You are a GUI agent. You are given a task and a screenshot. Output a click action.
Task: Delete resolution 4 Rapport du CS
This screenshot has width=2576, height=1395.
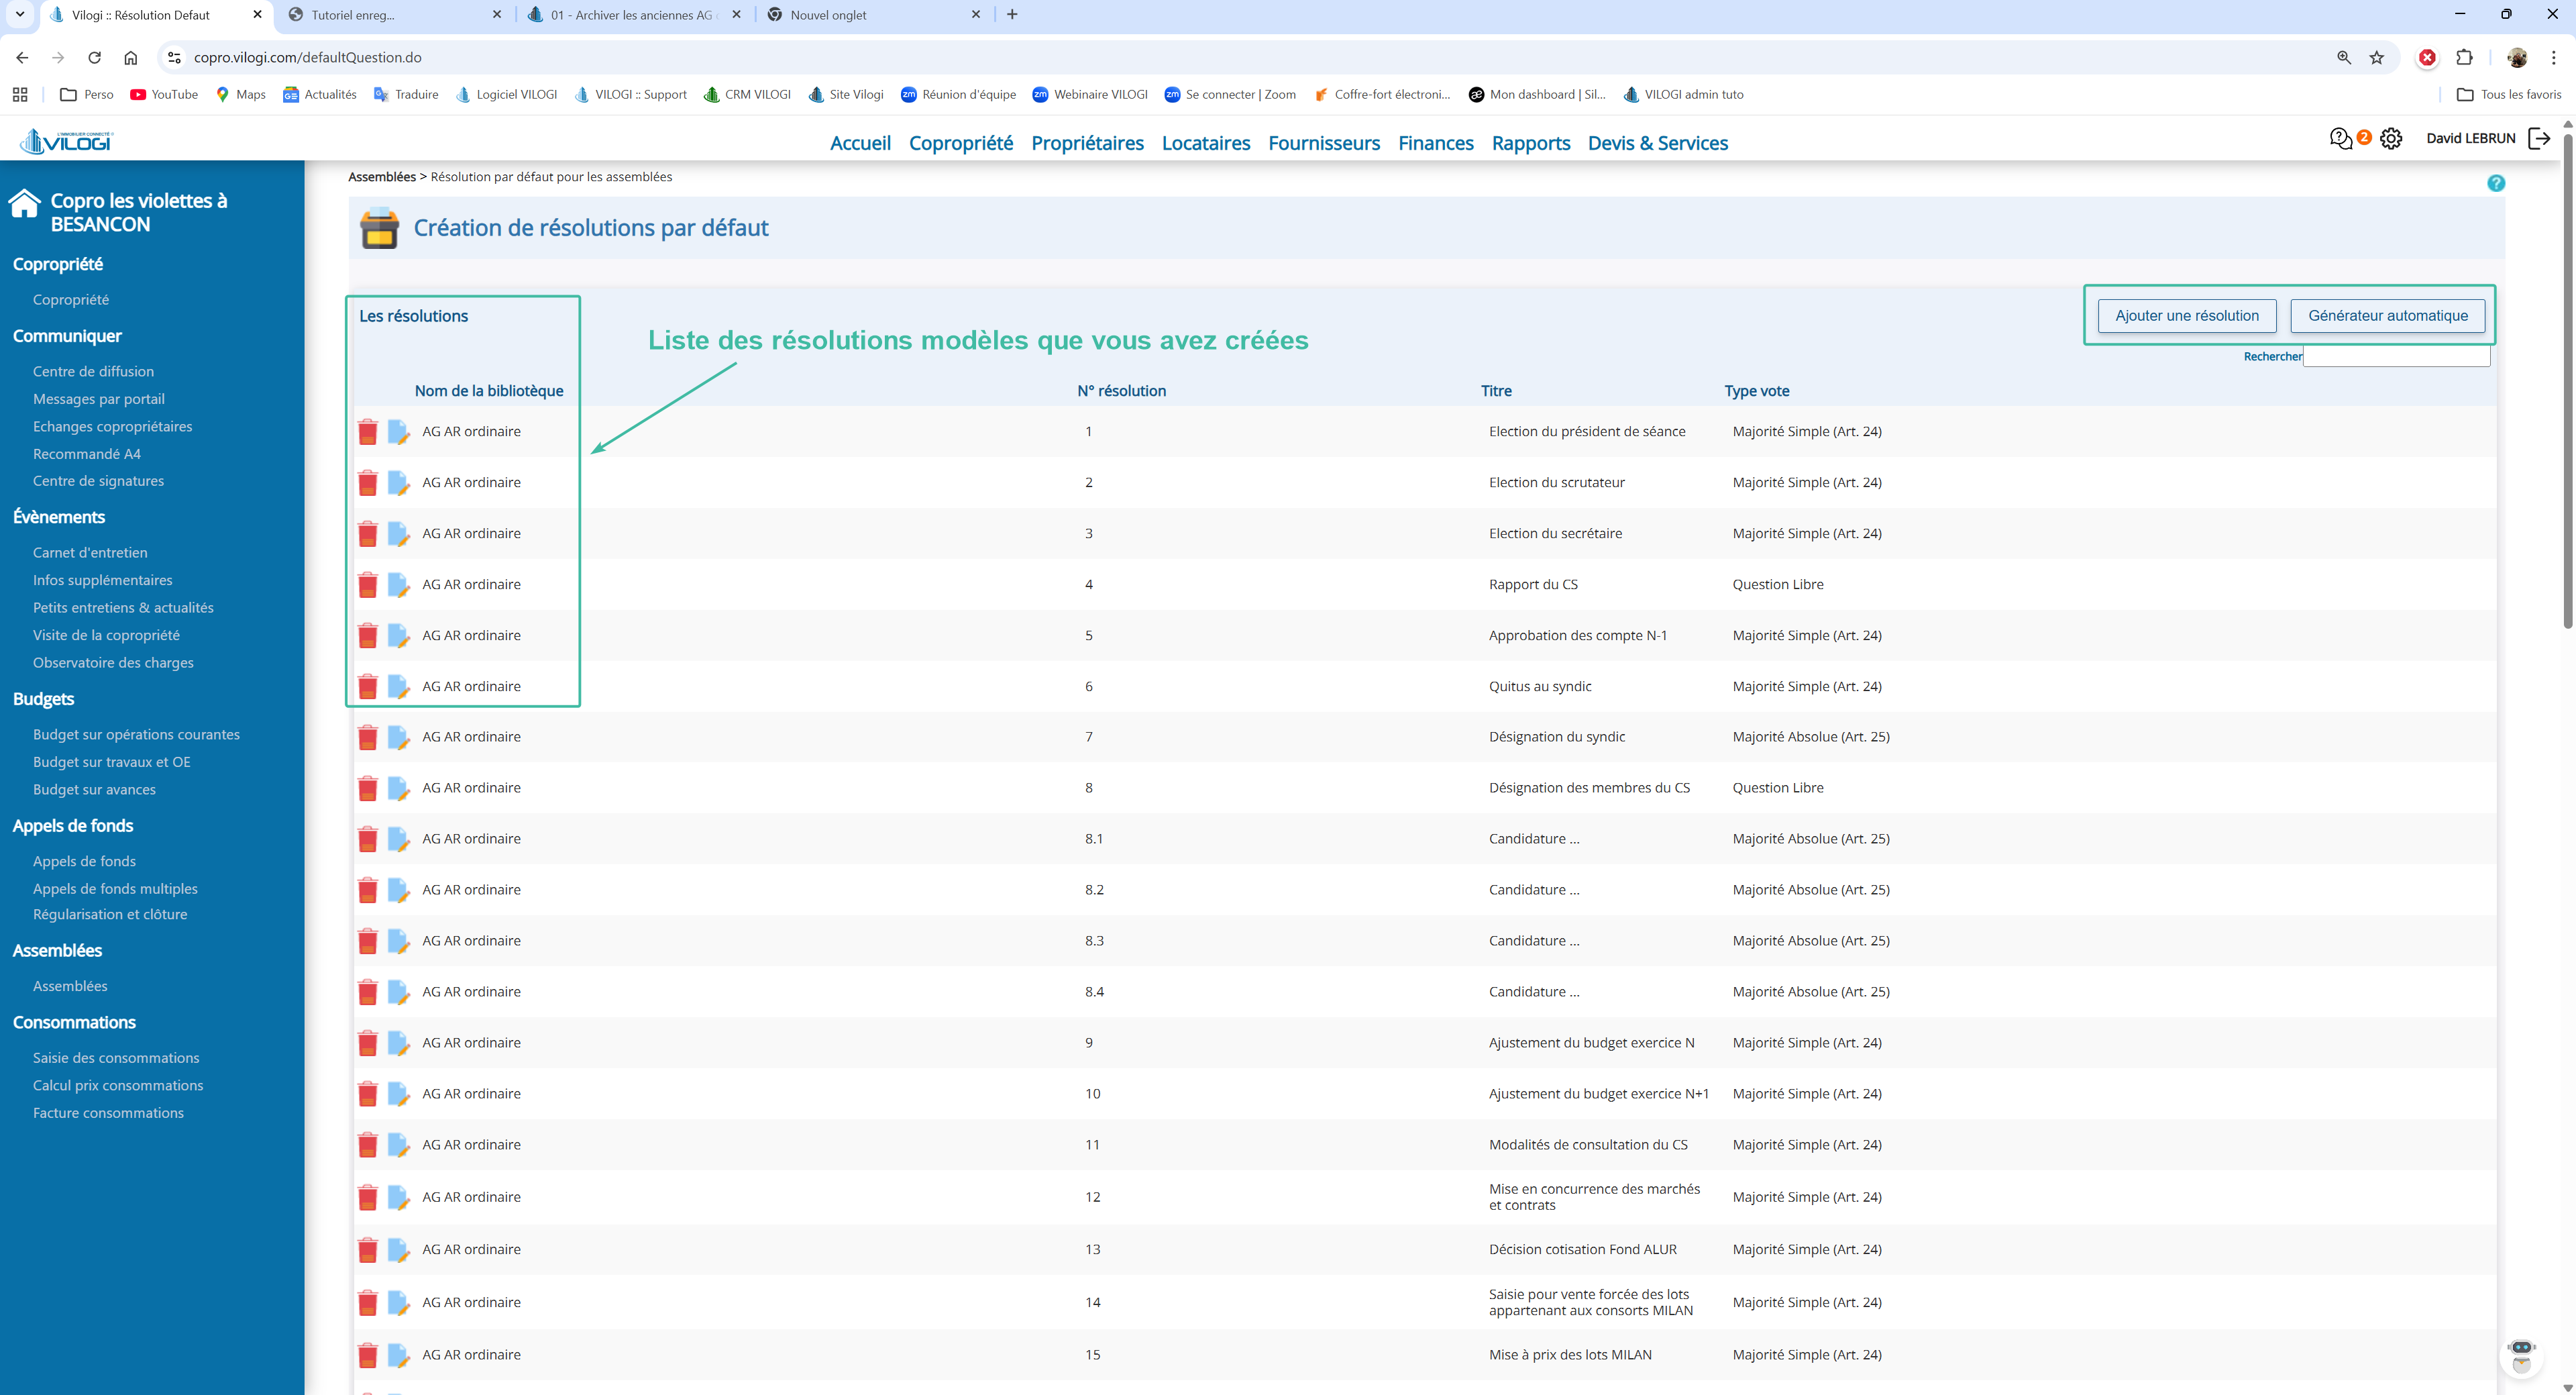coord(368,585)
